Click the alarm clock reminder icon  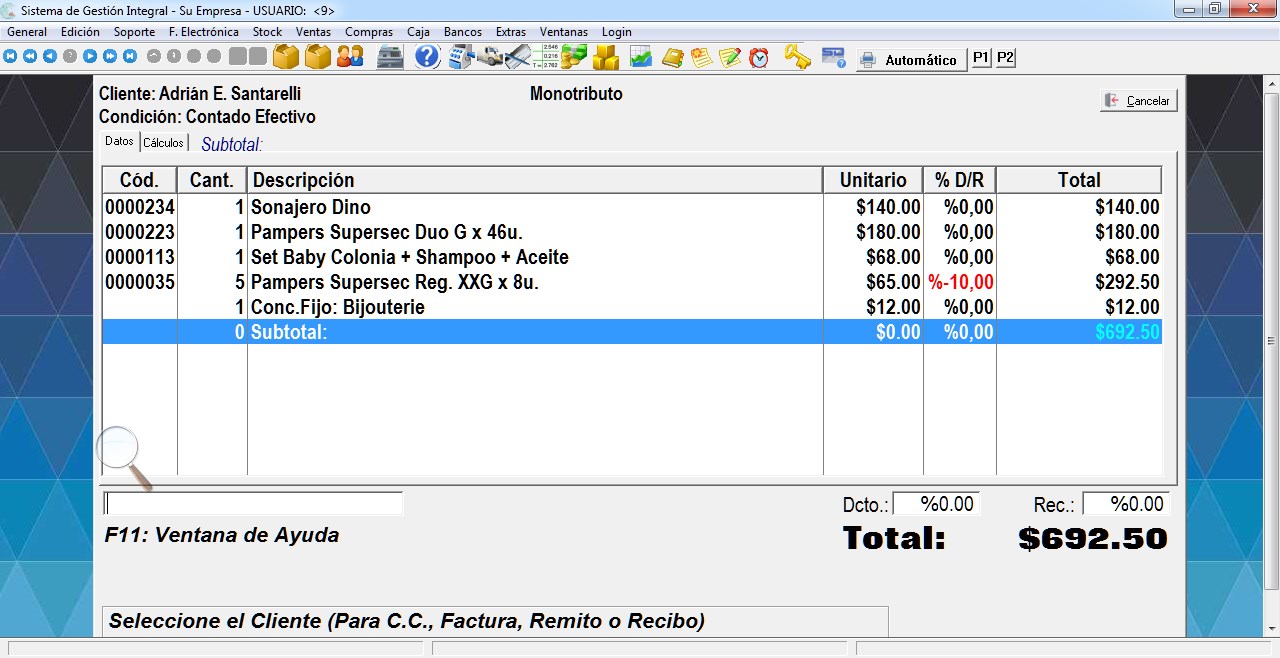tap(759, 58)
